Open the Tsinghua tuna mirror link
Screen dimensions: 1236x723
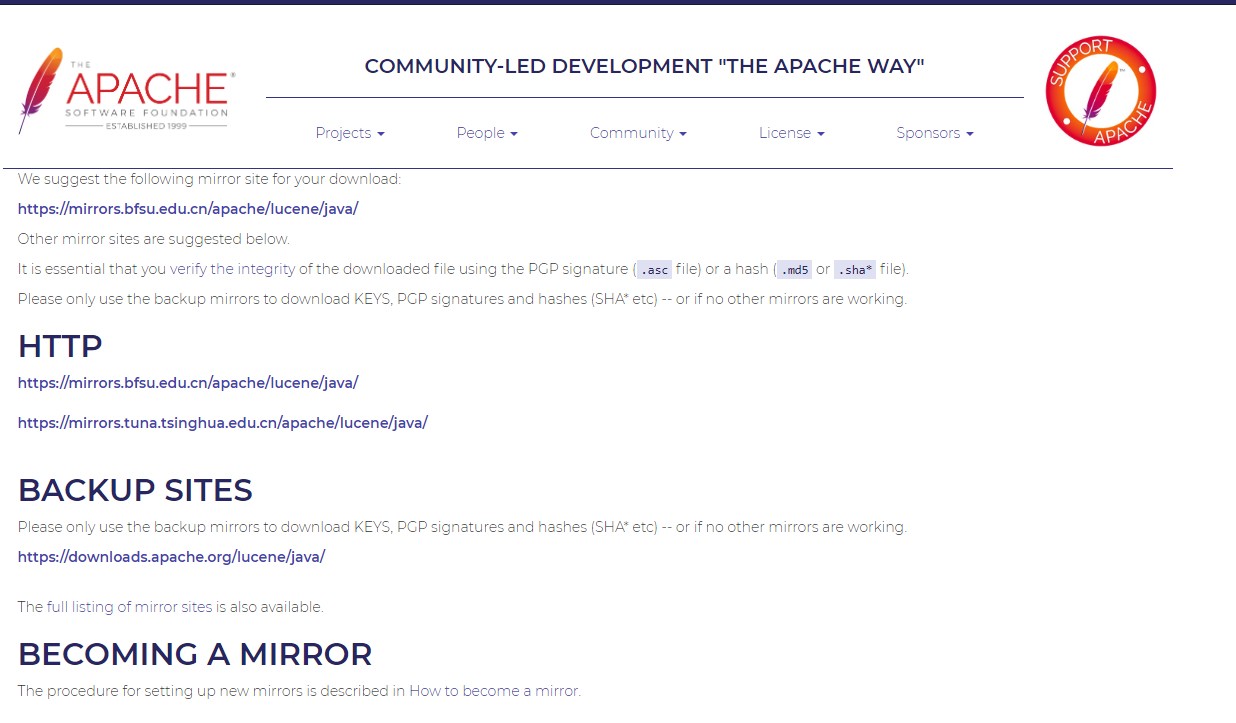coord(222,423)
